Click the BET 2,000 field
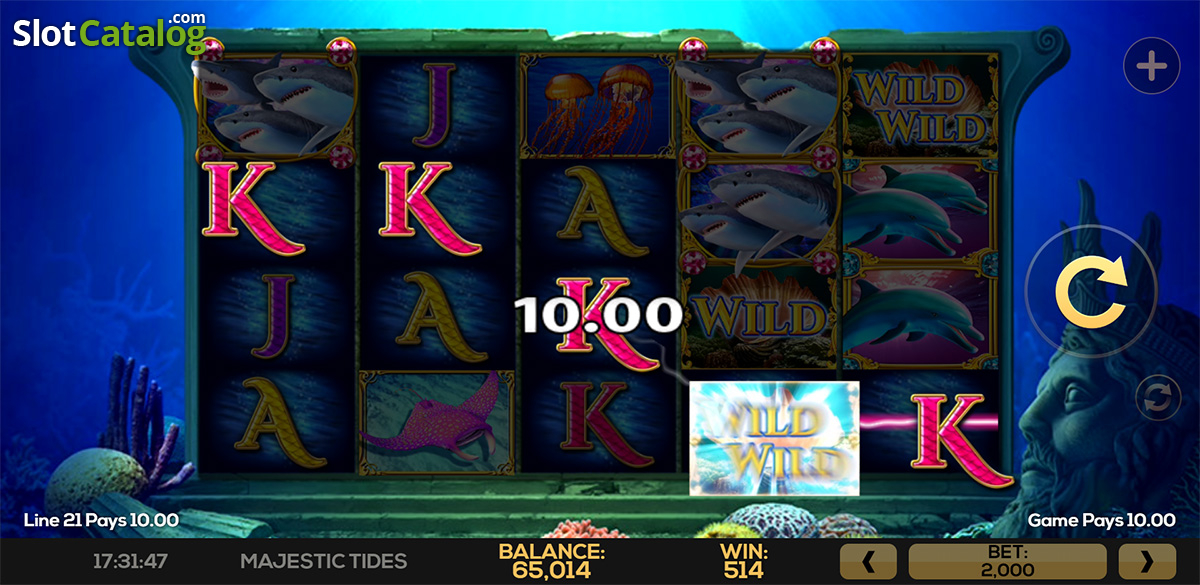This screenshot has width=1200, height=585. click(x=1008, y=562)
